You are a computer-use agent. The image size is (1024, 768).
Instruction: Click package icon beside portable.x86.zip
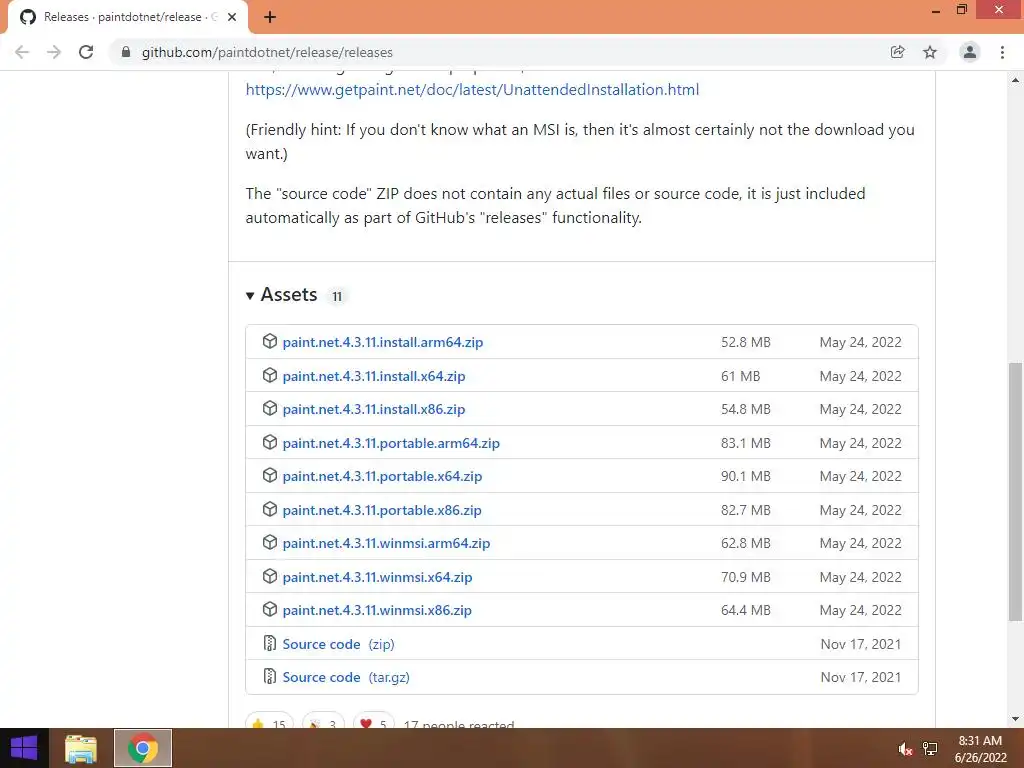pyautogui.click(x=270, y=509)
